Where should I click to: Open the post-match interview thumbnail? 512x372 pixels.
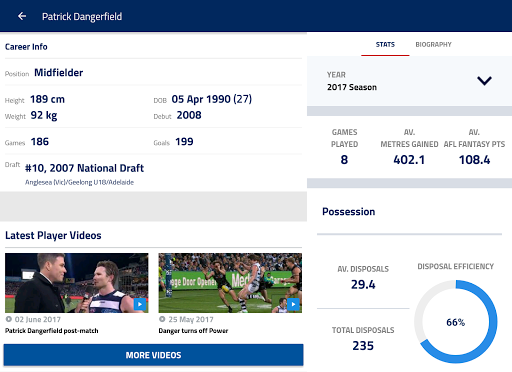(77, 283)
